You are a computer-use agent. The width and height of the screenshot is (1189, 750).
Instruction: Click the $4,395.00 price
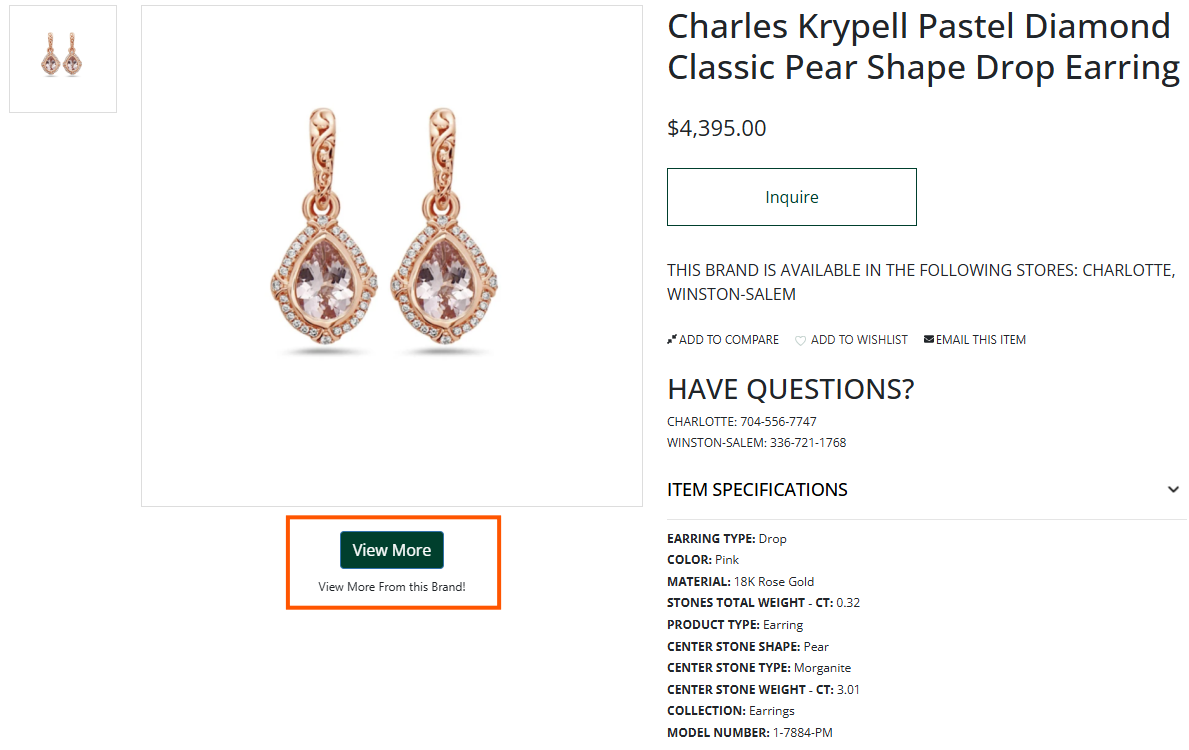click(x=717, y=128)
